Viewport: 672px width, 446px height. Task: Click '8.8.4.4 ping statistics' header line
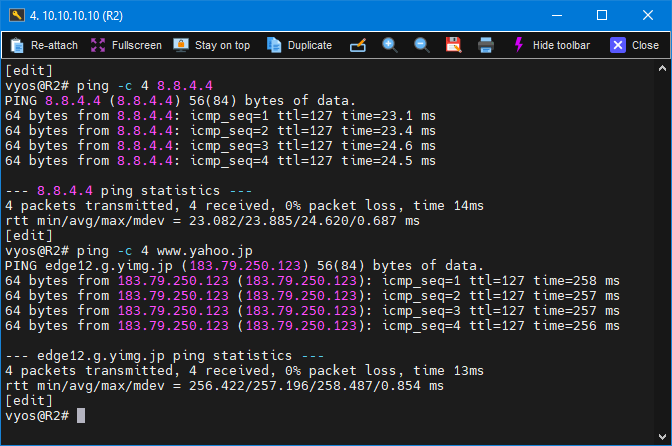129,191
